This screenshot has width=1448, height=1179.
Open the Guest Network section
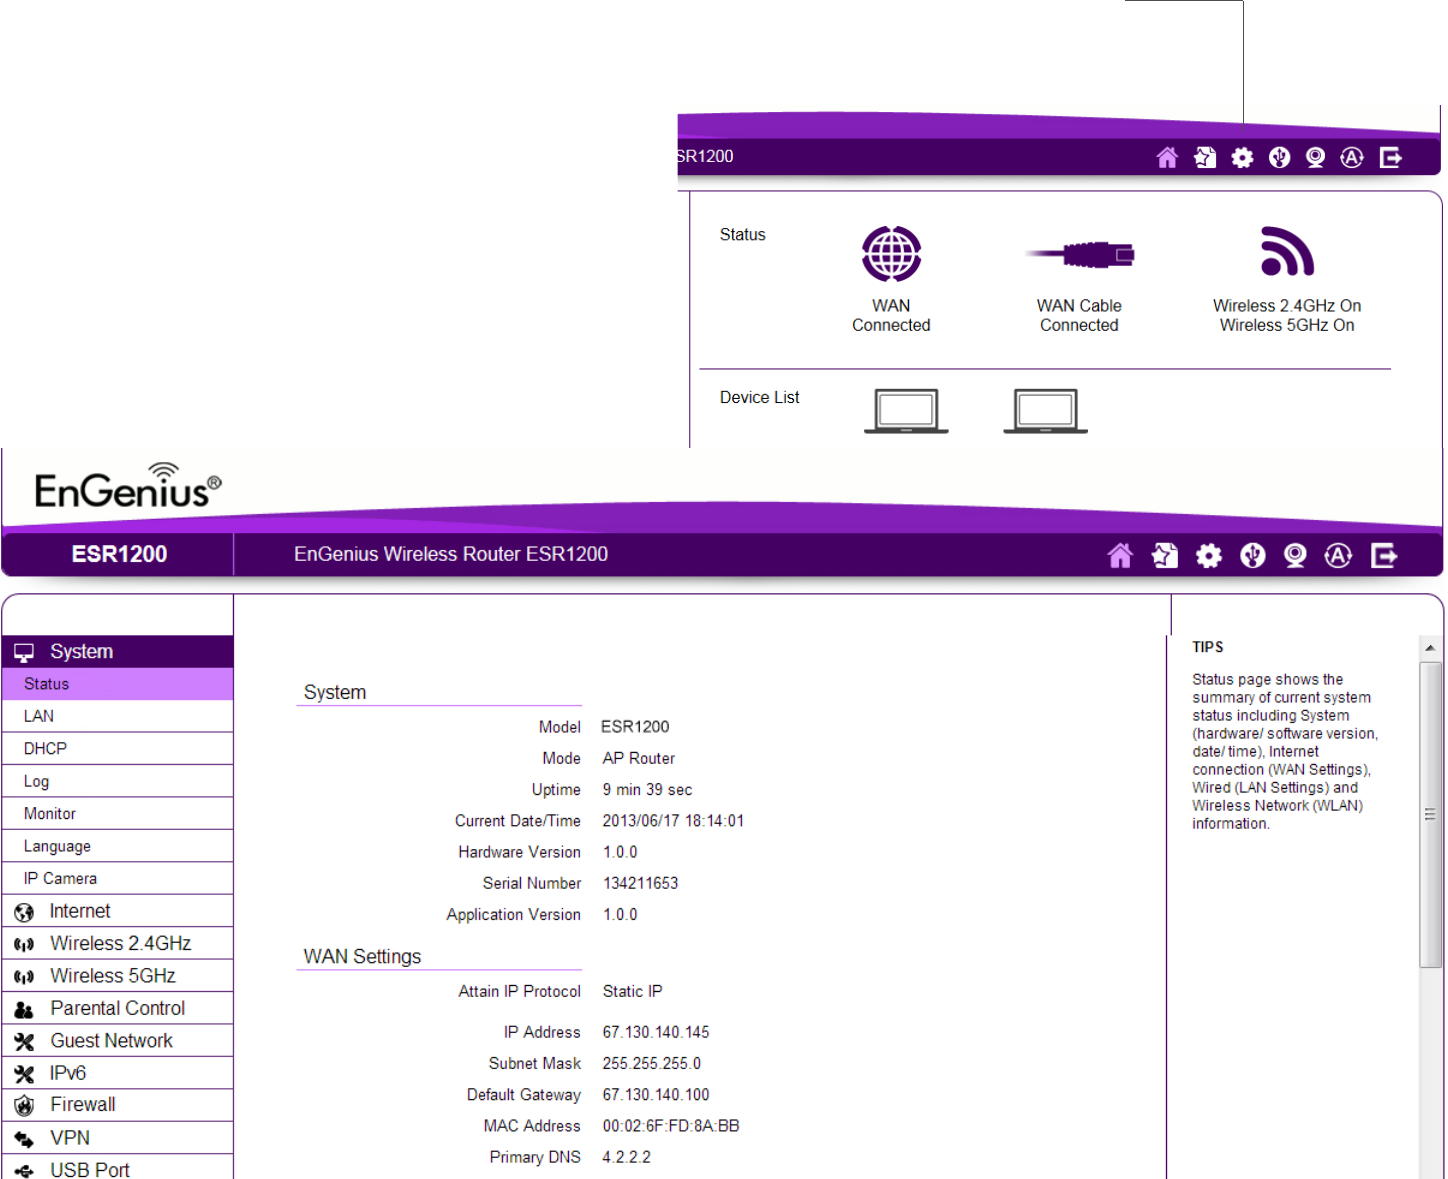point(117,1041)
